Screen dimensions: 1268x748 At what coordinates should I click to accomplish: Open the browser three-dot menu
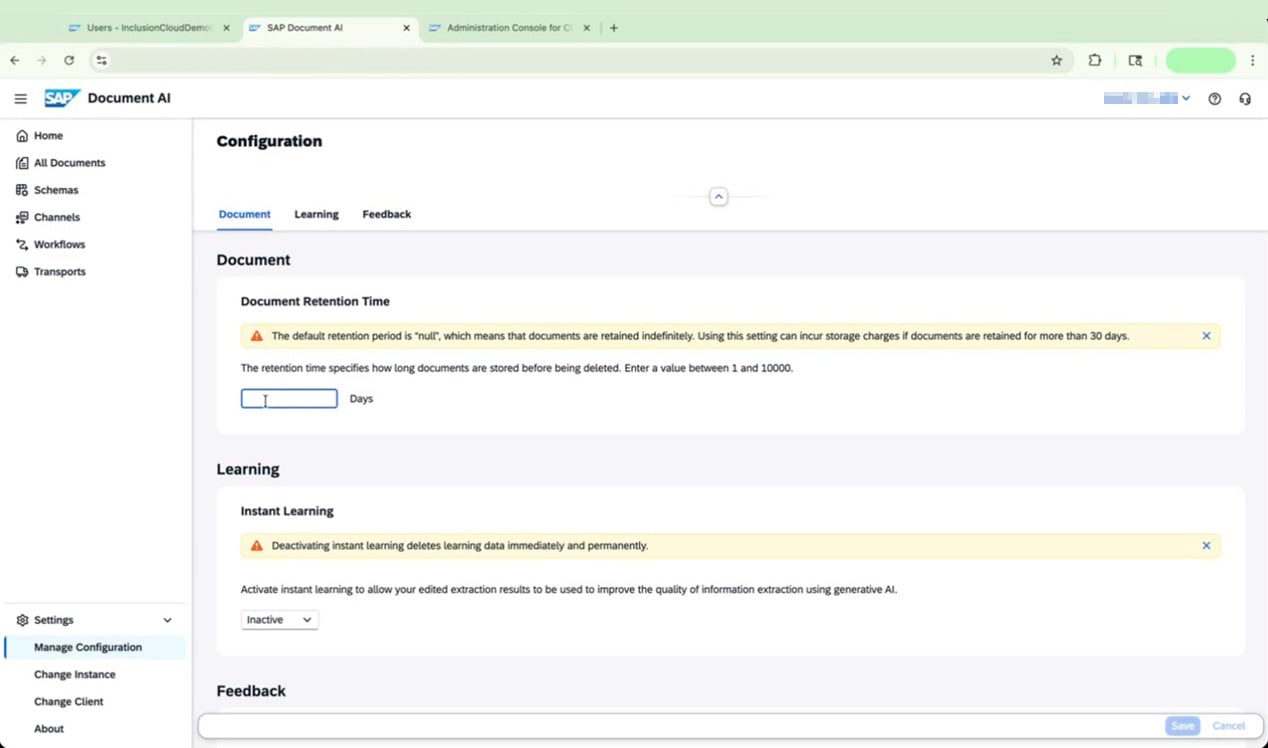[1252, 60]
